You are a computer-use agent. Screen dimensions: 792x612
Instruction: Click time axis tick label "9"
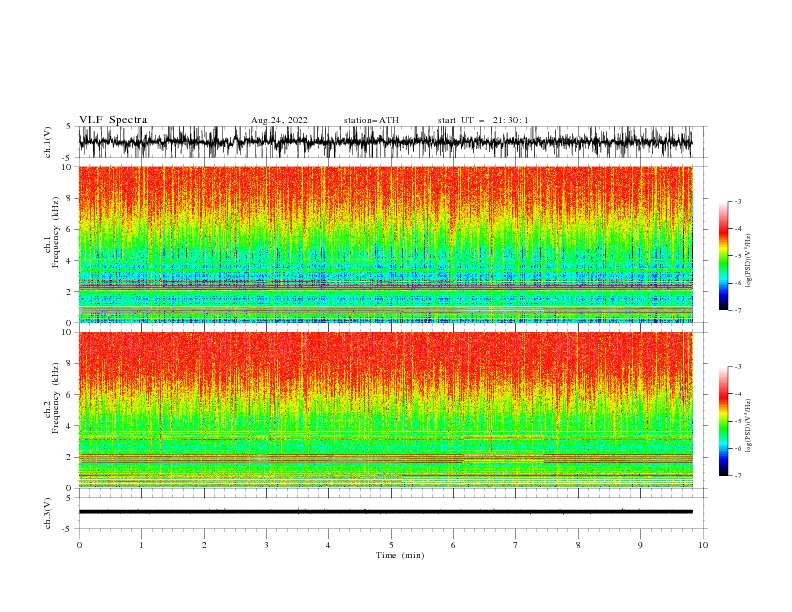click(640, 545)
